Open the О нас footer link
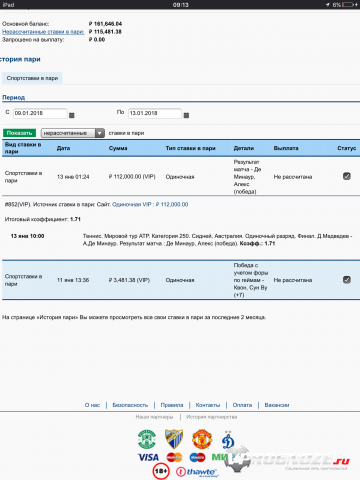Image resolution: width=360 pixels, height=480 pixels. [92, 405]
